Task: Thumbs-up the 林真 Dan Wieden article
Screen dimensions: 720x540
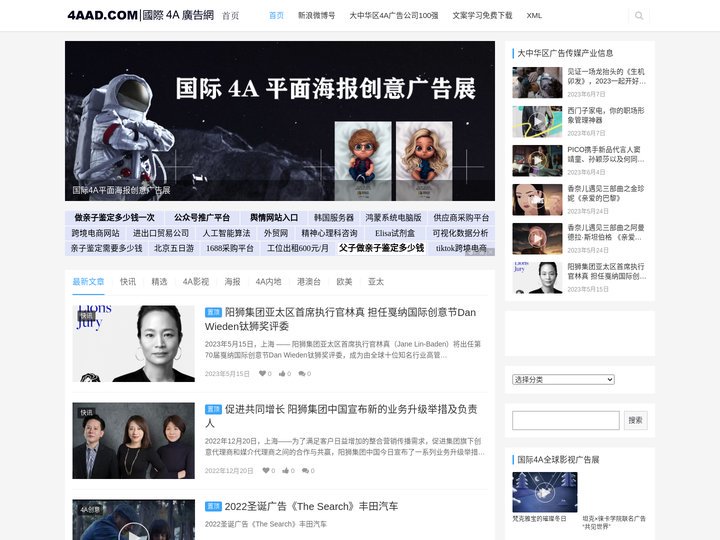Action: [x=282, y=373]
